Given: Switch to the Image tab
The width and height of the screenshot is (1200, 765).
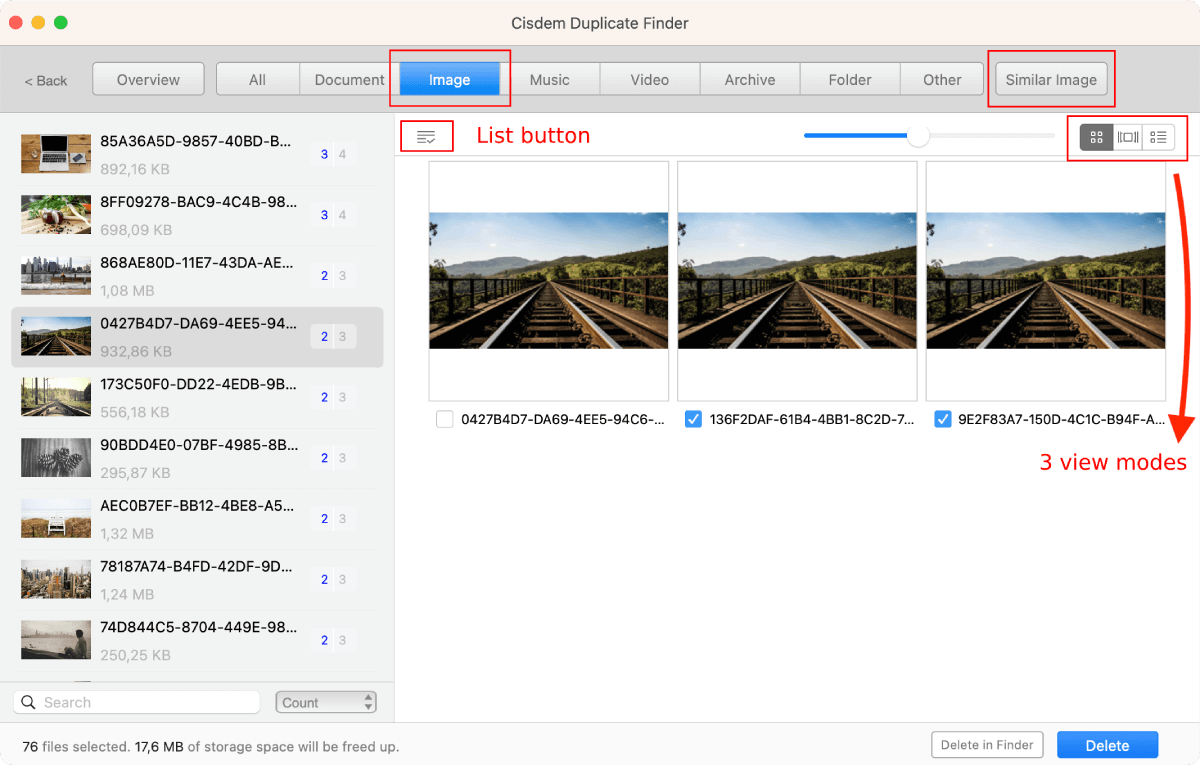Looking at the screenshot, I should tap(449, 79).
